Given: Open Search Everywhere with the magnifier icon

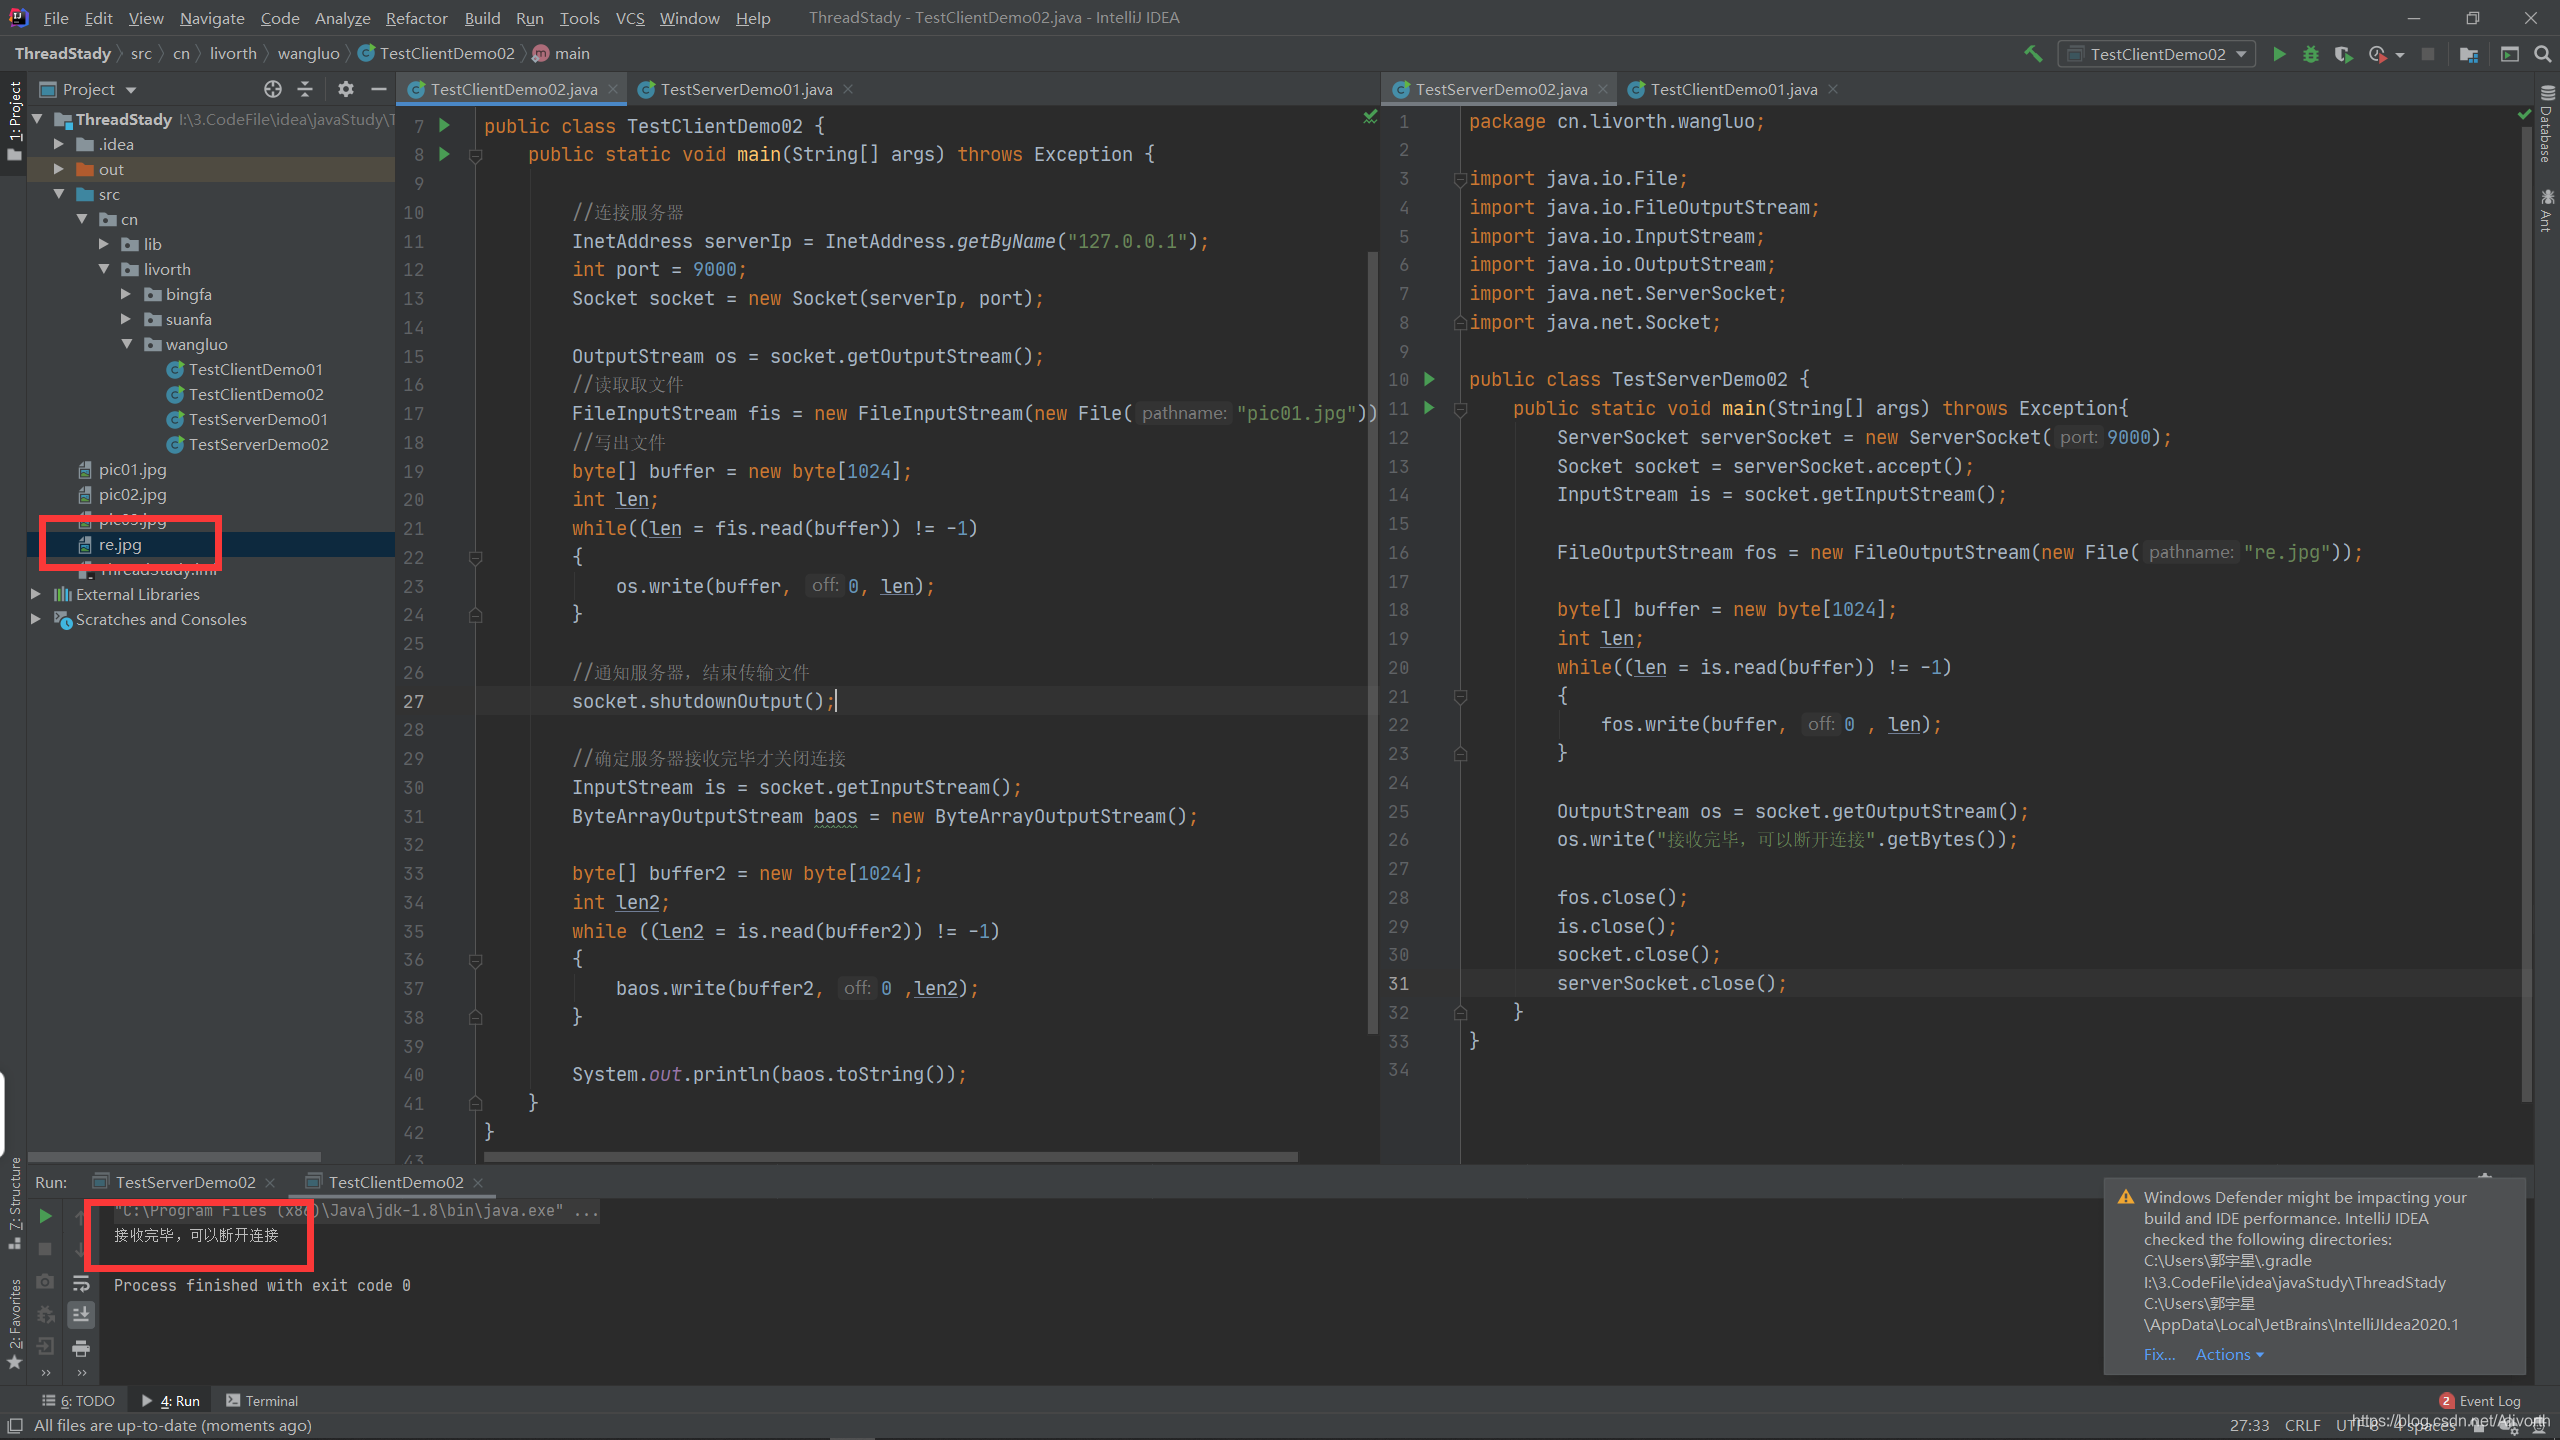Looking at the screenshot, I should (x=2542, y=54).
